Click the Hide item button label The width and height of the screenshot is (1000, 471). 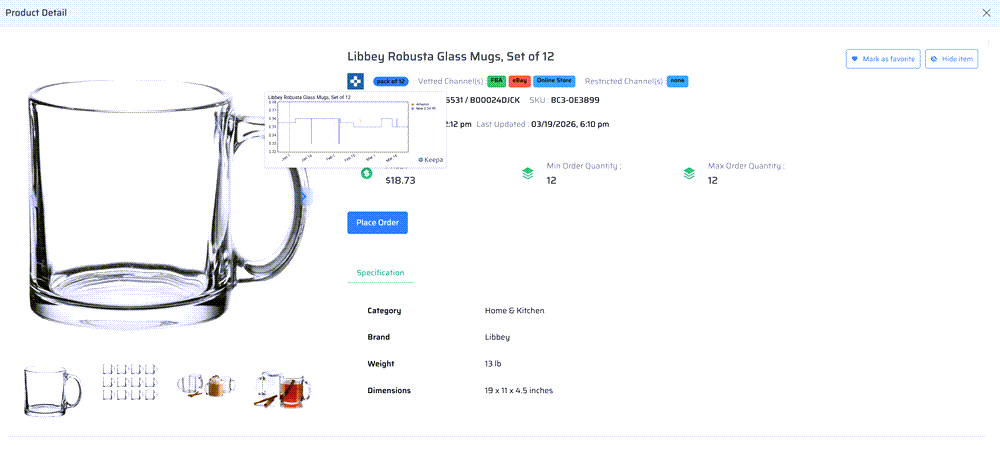(x=957, y=59)
